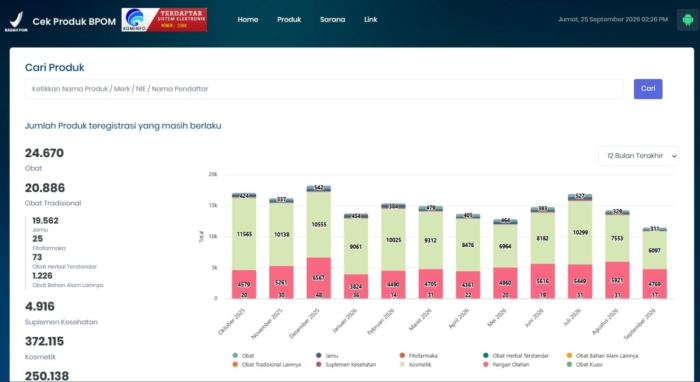Expand the 12 Bulan Terakhir dropdown
This screenshot has height=382, width=700.
tap(638, 156)
